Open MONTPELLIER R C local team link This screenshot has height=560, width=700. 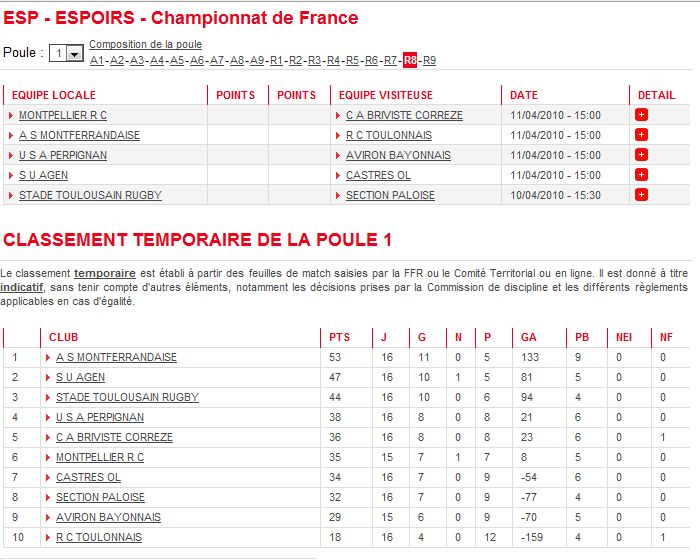click(63, 115)
